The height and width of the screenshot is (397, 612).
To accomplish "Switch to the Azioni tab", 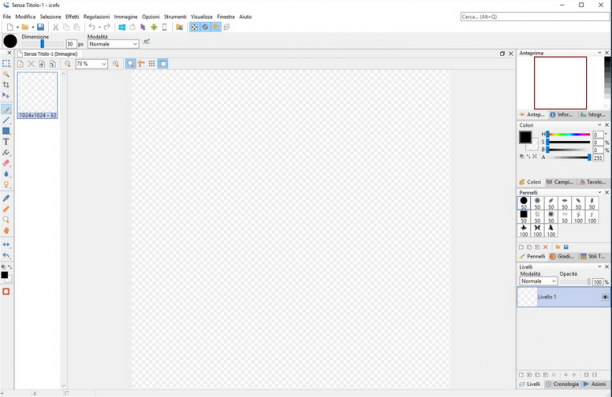I will 595,384.
